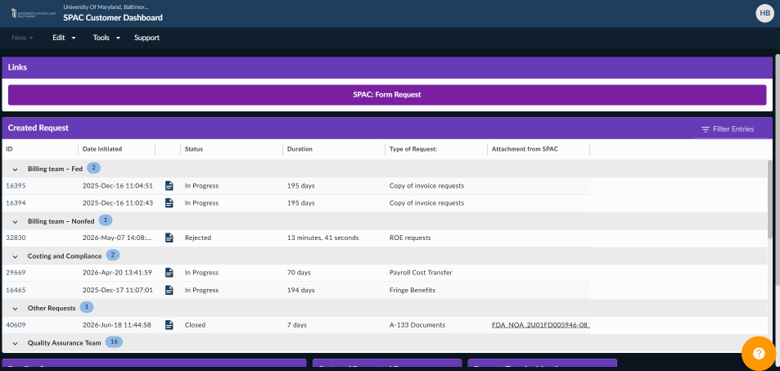Select date 2025-Dec-16 11:02:43
Viewport: 780px width, 371px height.
(117, 203)
